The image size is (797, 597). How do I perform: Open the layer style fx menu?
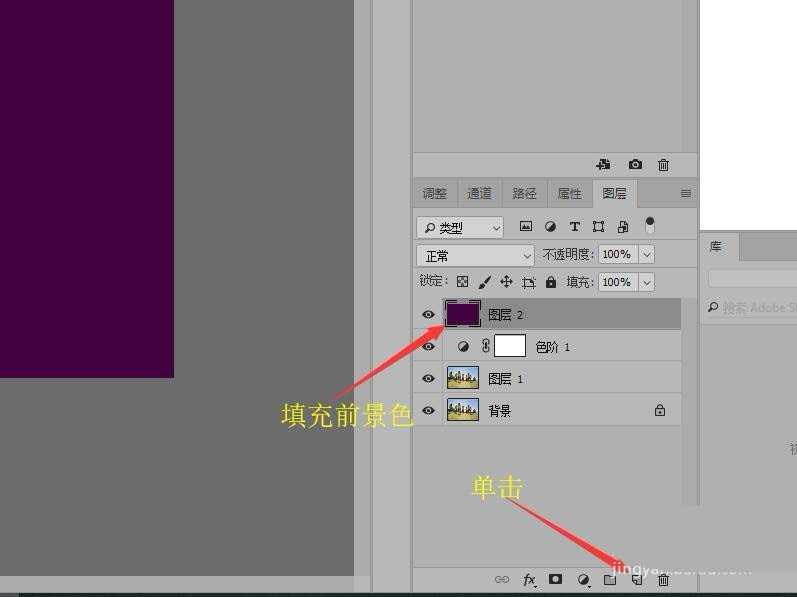[529, 580]
